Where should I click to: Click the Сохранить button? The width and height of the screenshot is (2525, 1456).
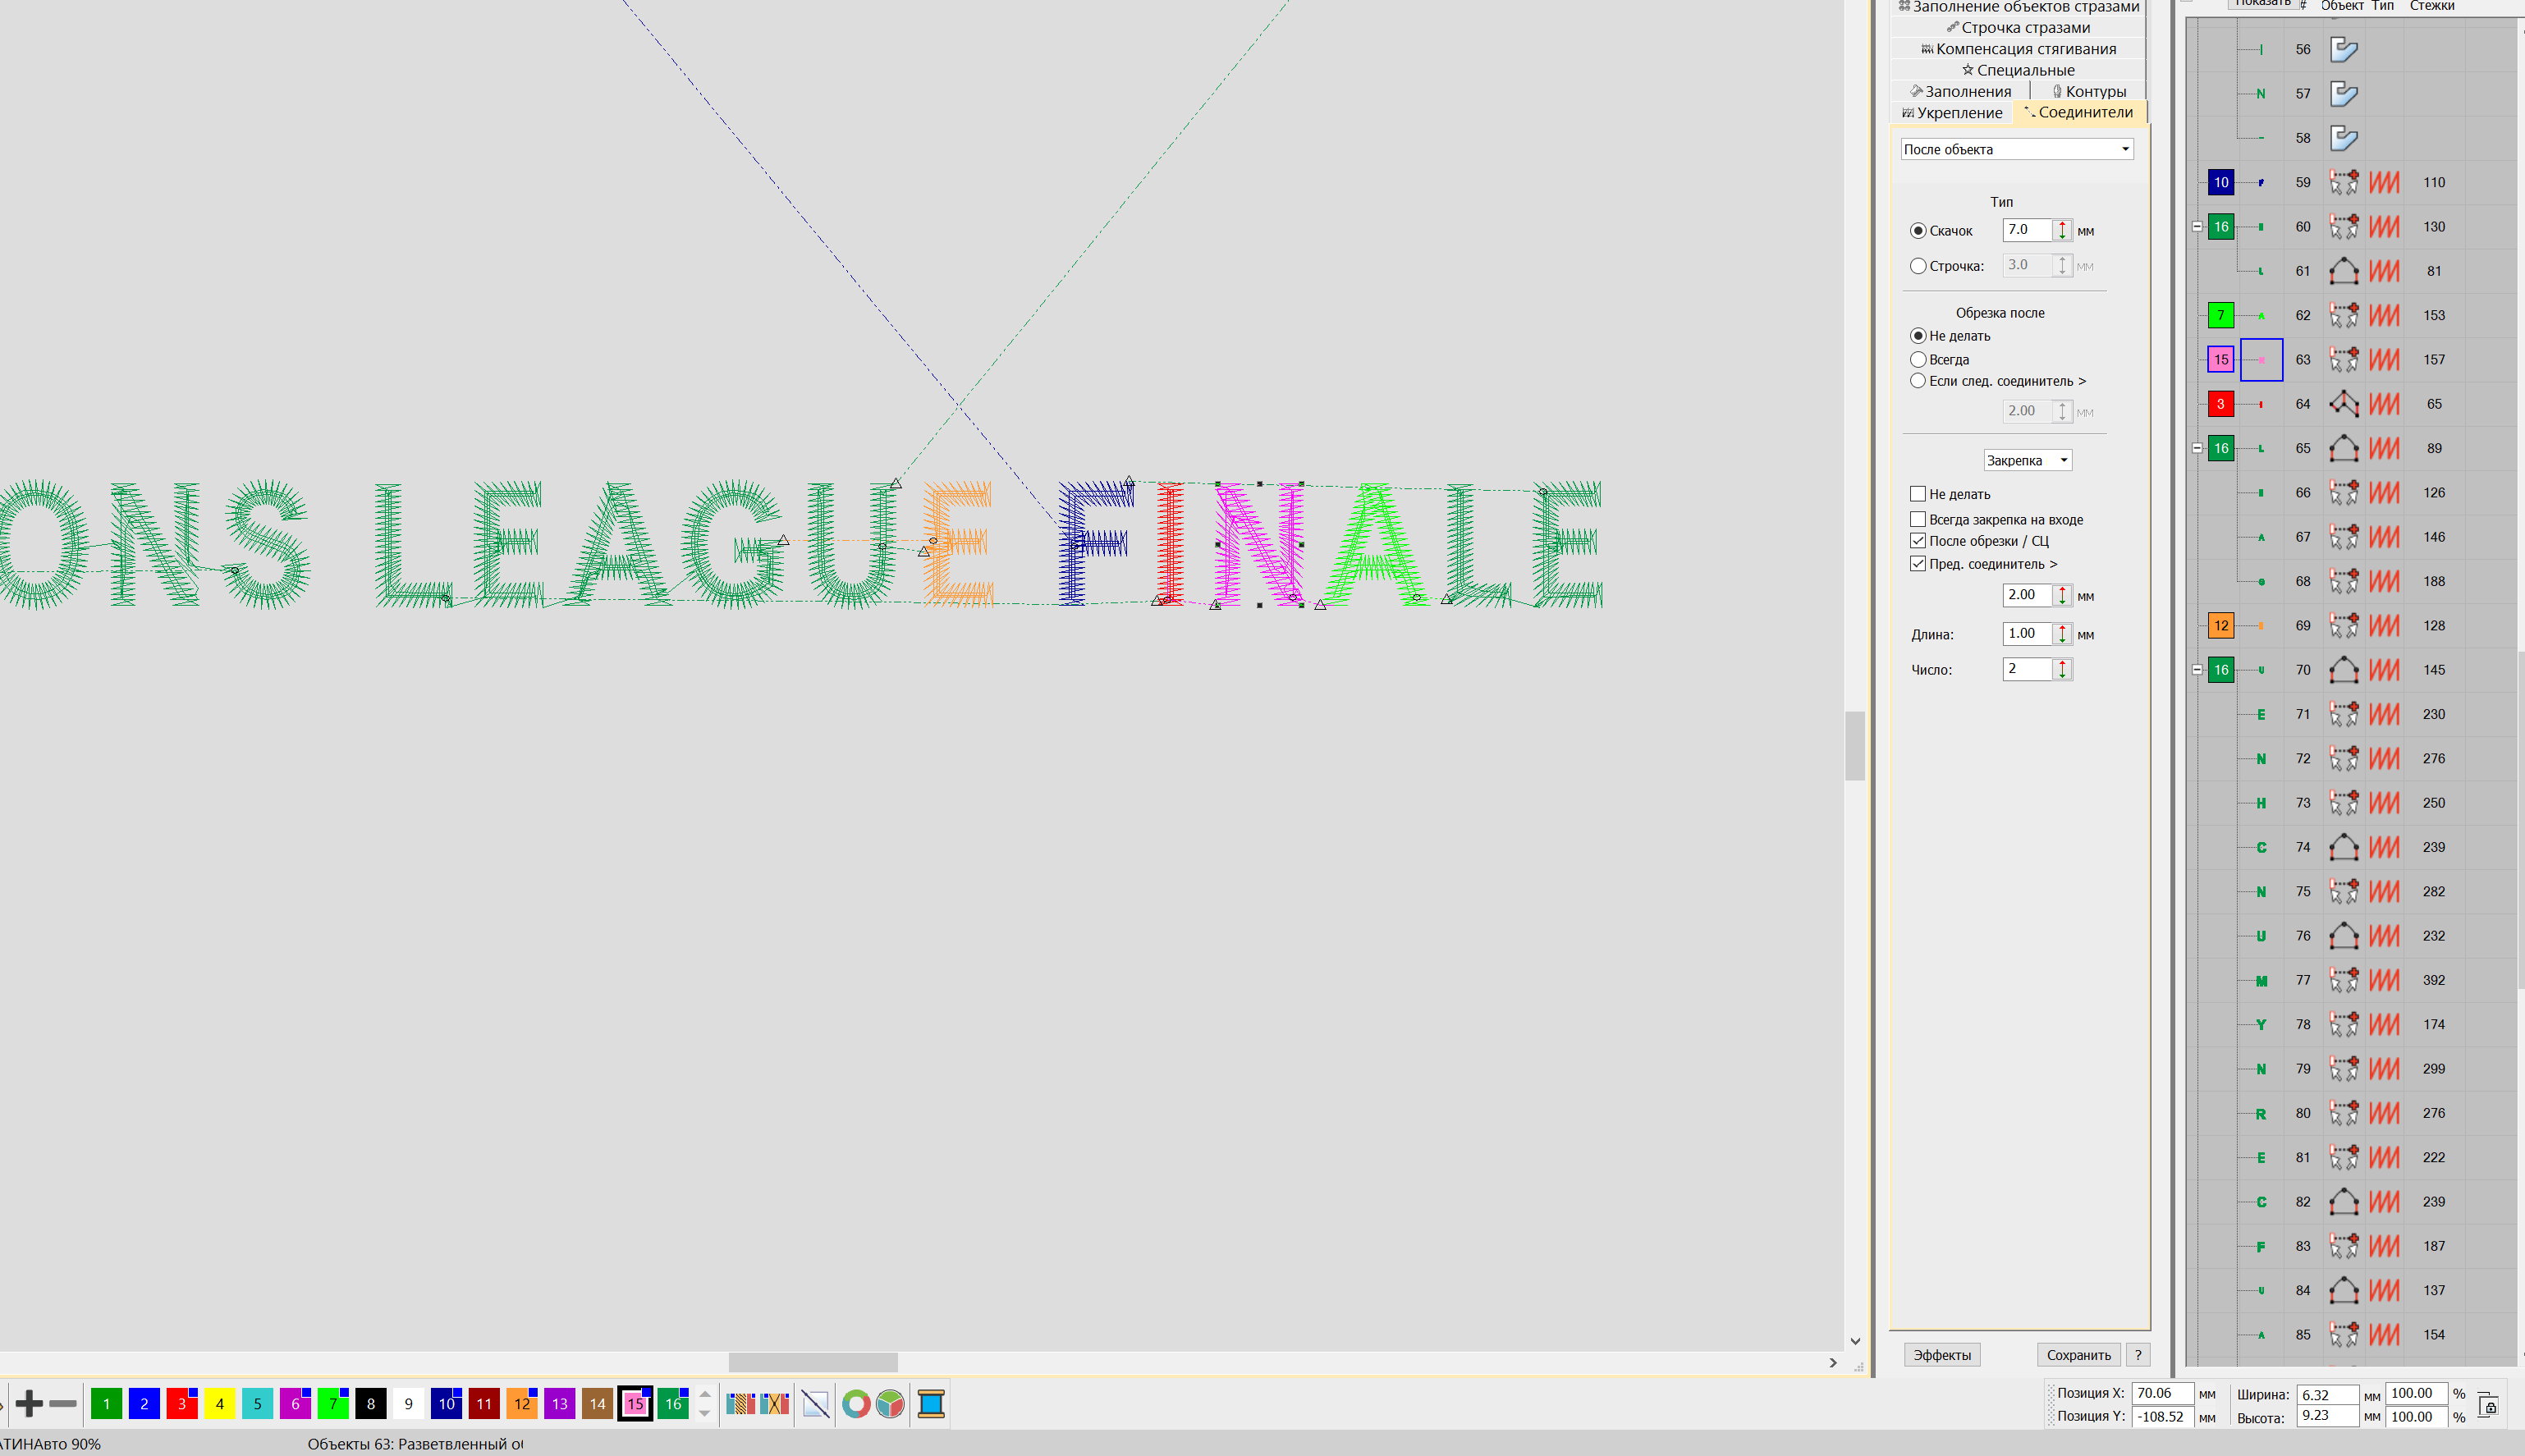click(2078, 1355)
